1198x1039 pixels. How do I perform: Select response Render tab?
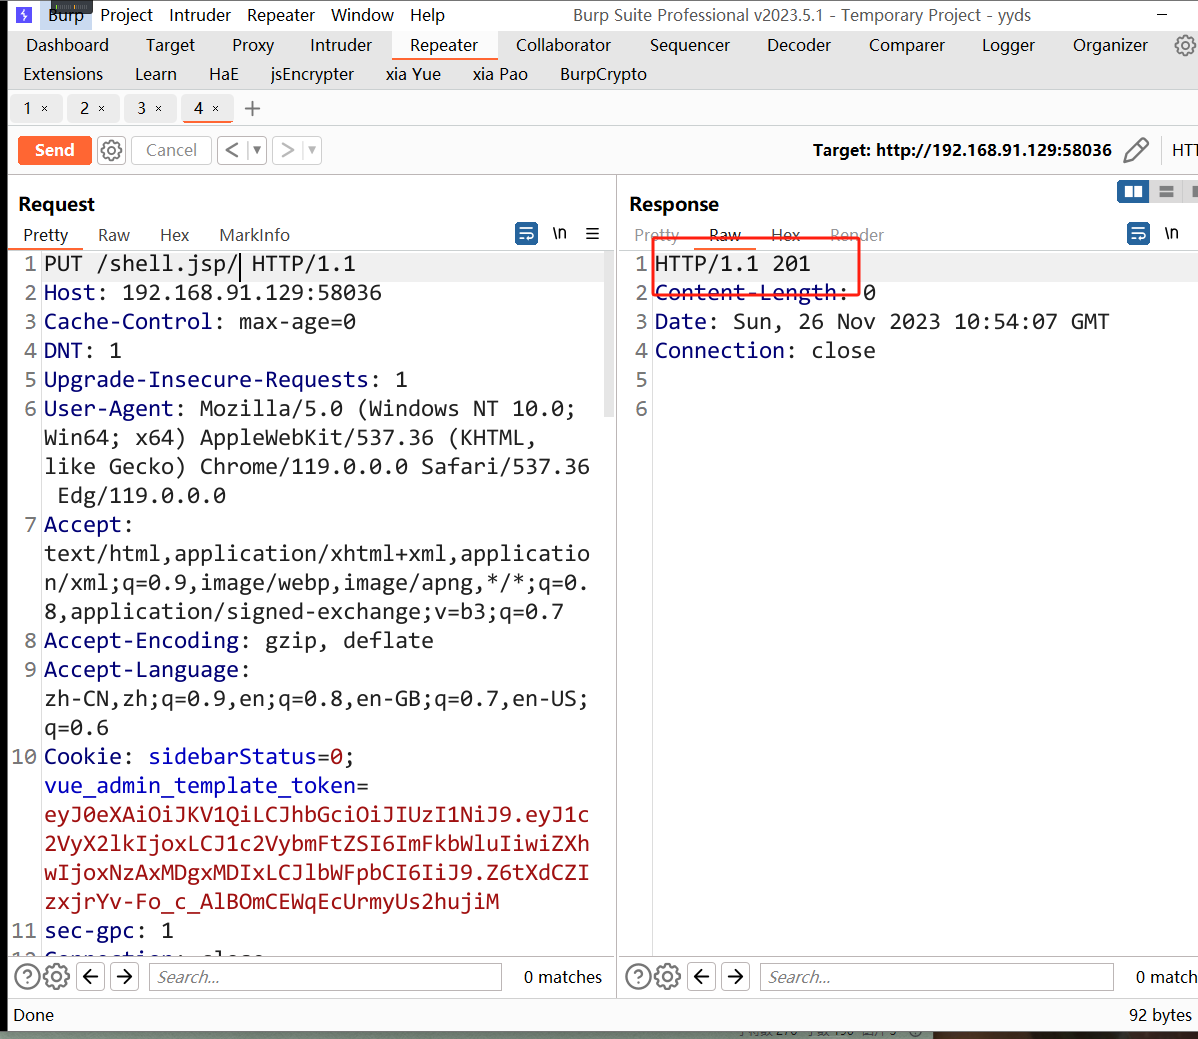pos(856,235)
